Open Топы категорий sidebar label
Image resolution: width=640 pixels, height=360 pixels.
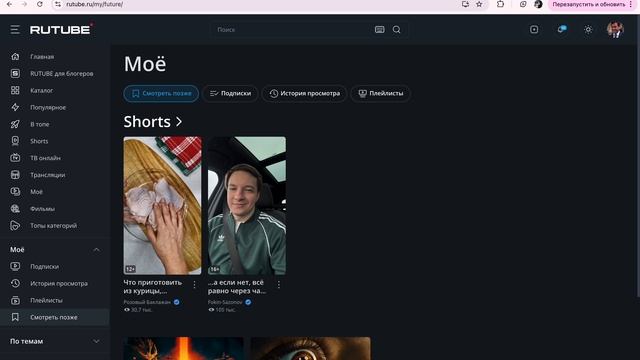tap(53, 225)
